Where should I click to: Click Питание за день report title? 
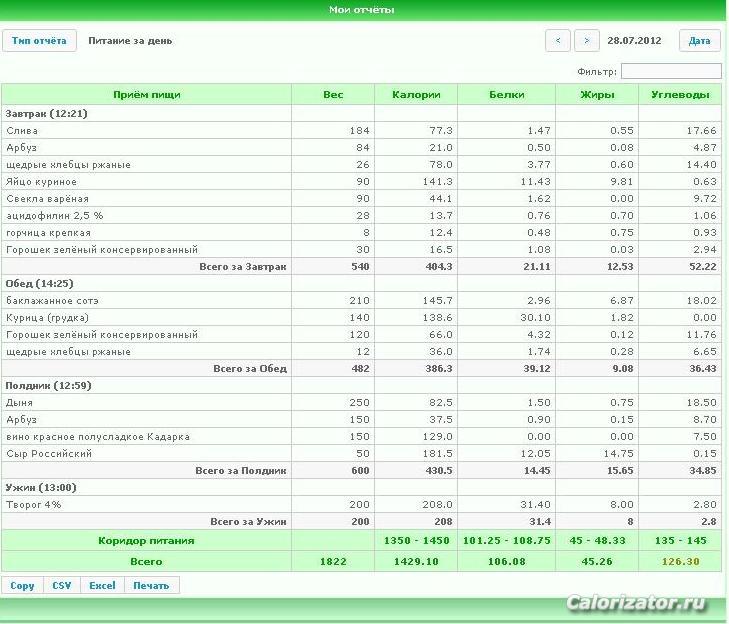[x=130, y=41]
